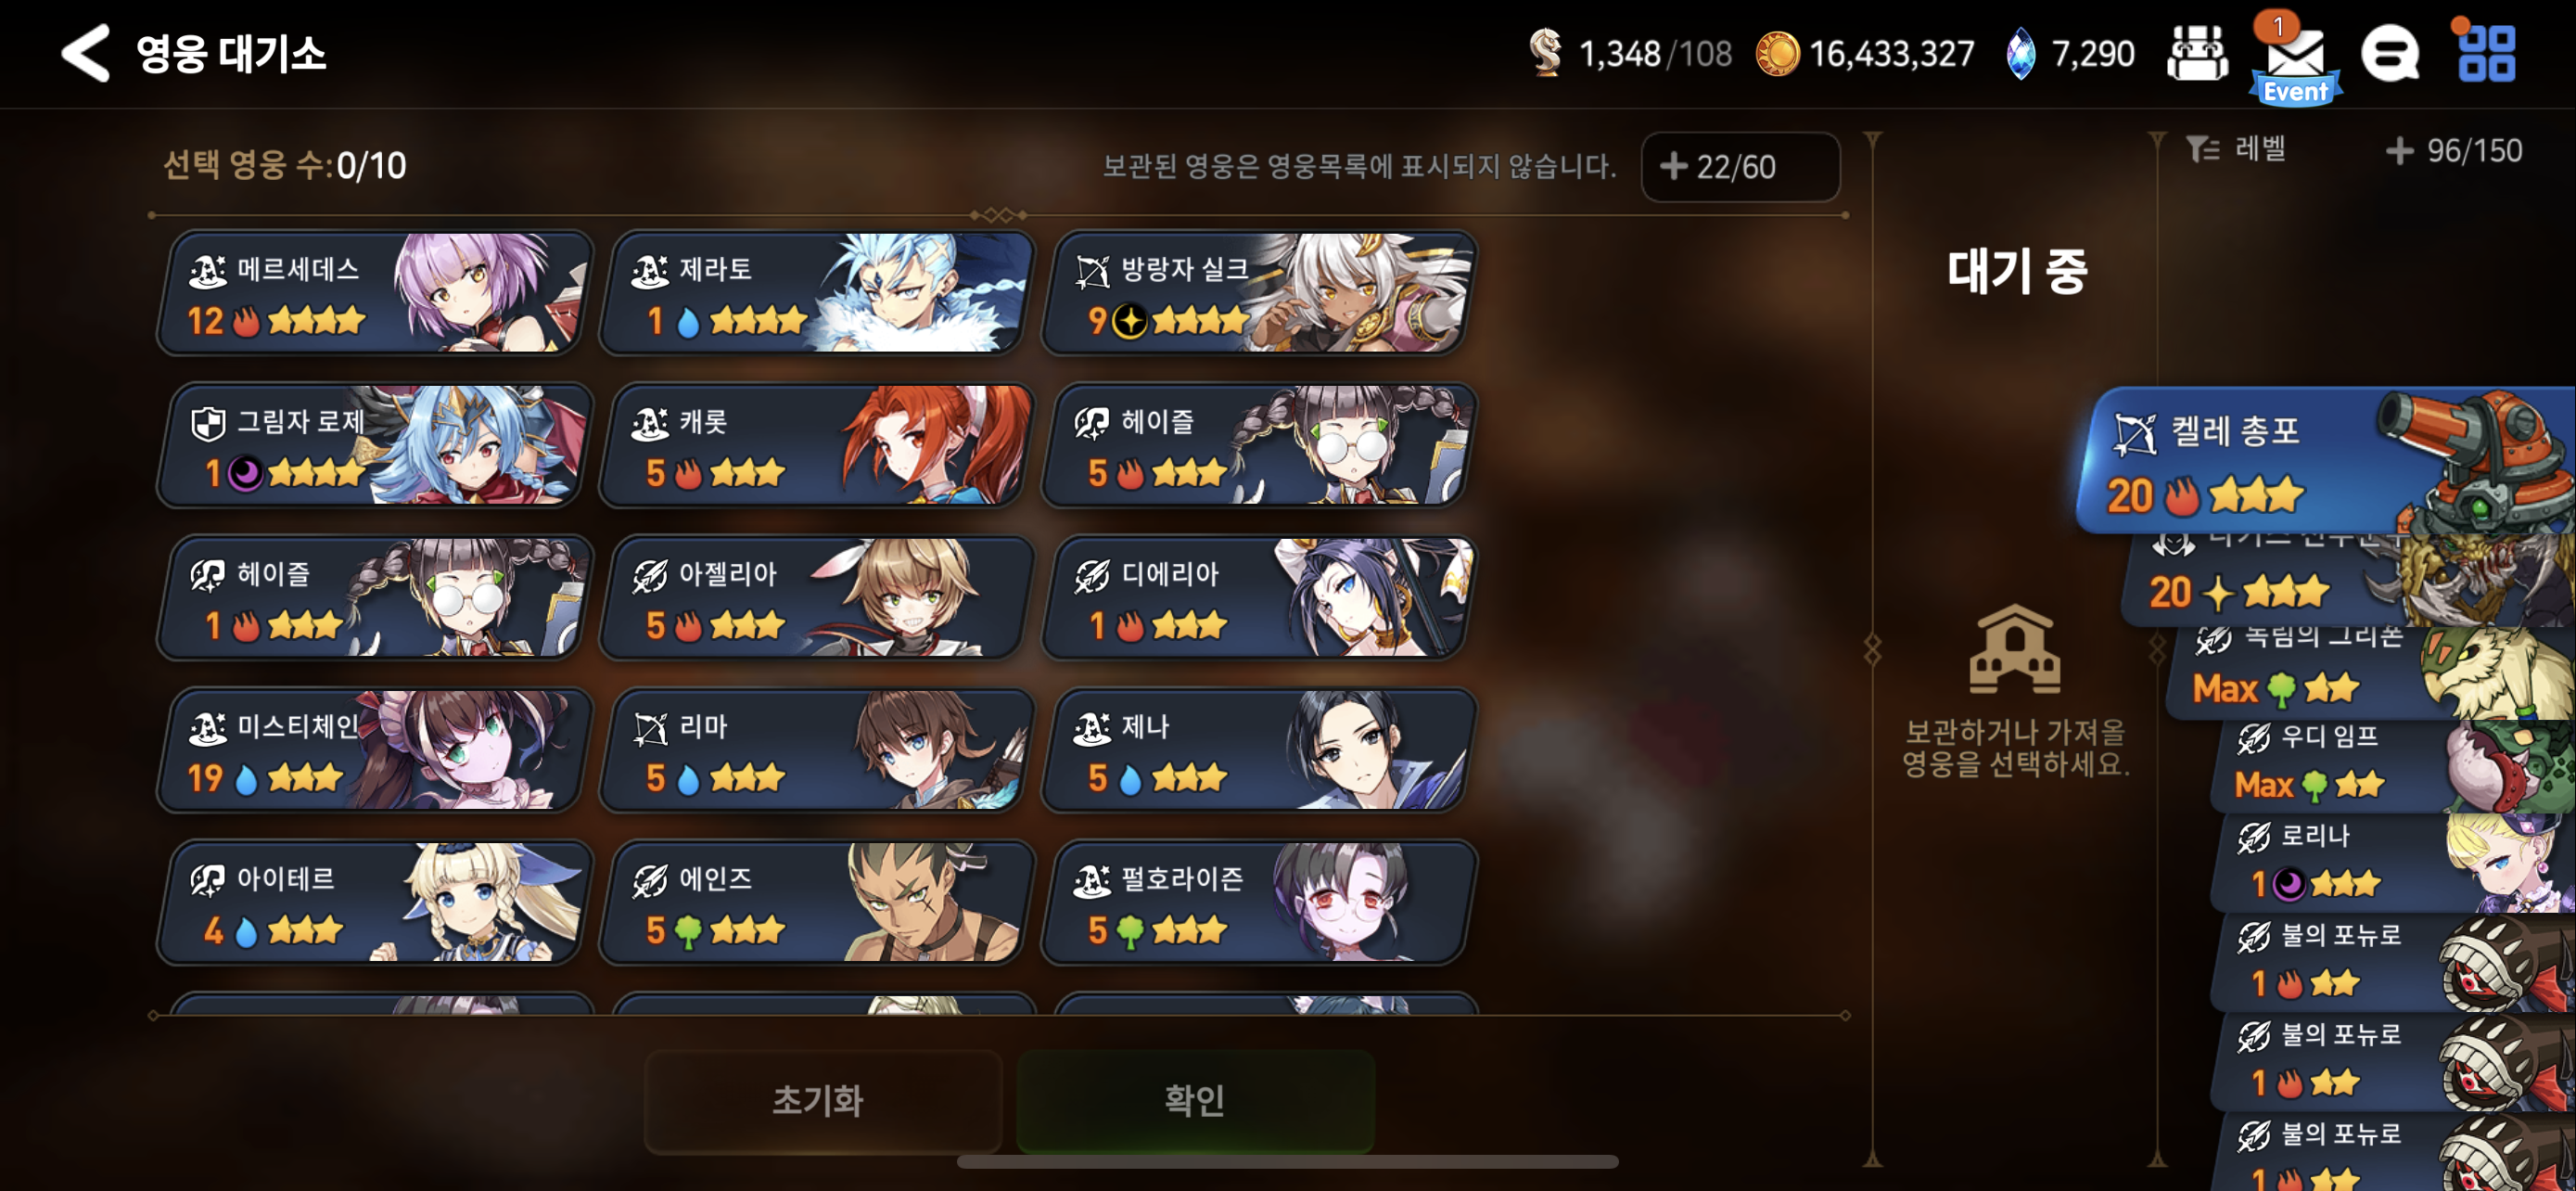This screenshot has width=2576, height=1191.
Task: Select the 제라토 hero card
Action: [x=816, y=293]
